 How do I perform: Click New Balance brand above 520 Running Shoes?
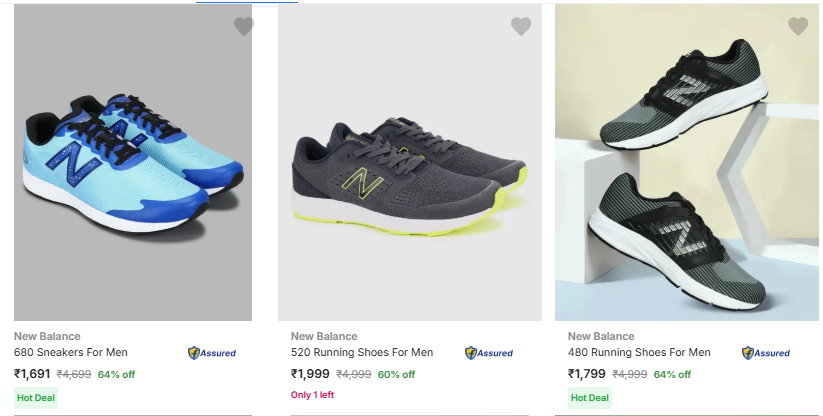(x=324, y=336)
